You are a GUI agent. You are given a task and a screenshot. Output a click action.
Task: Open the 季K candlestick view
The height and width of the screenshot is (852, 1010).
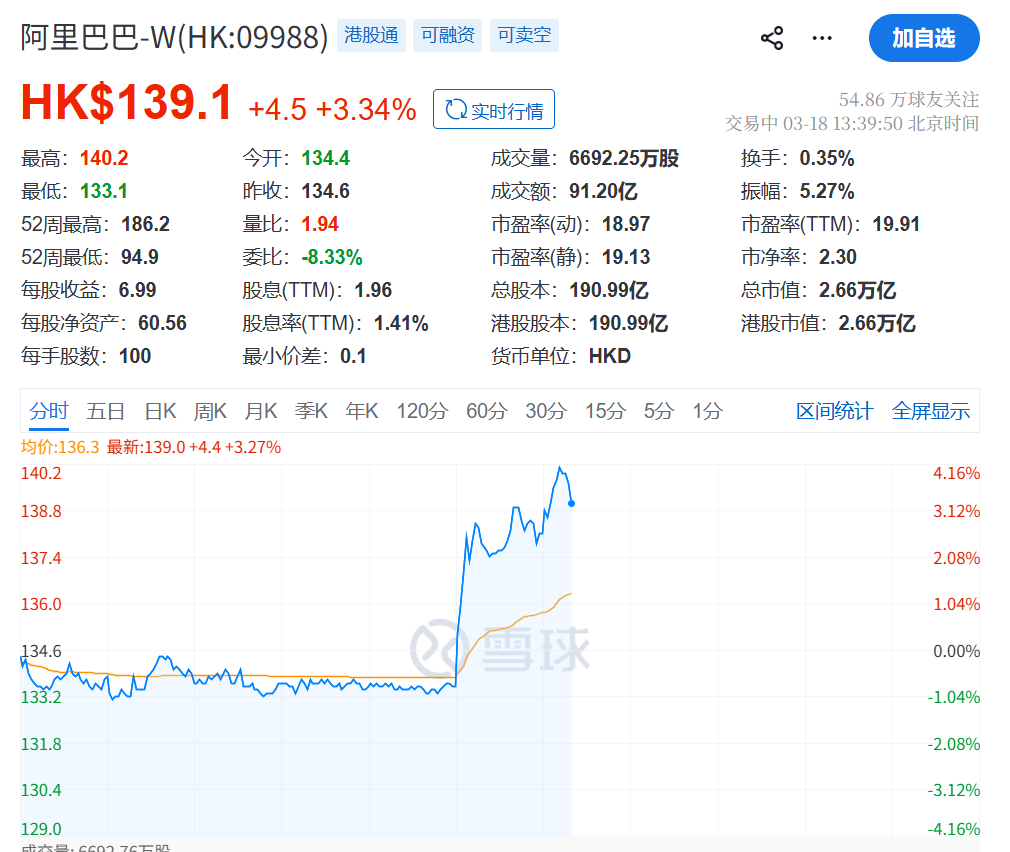[x=311, y=410]
